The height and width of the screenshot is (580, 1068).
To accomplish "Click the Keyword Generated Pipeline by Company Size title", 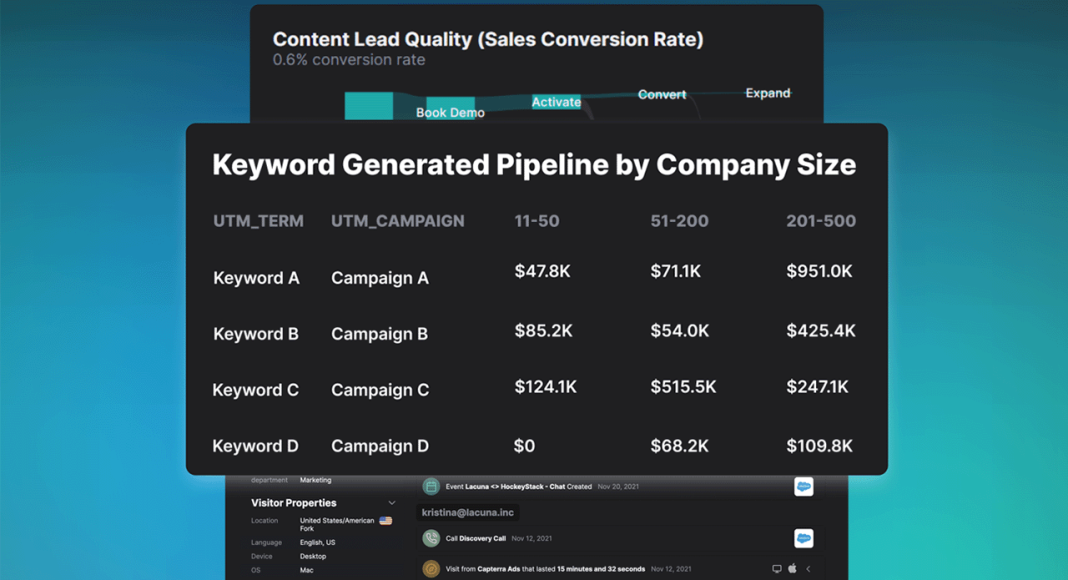I will [x=534, y=165].
